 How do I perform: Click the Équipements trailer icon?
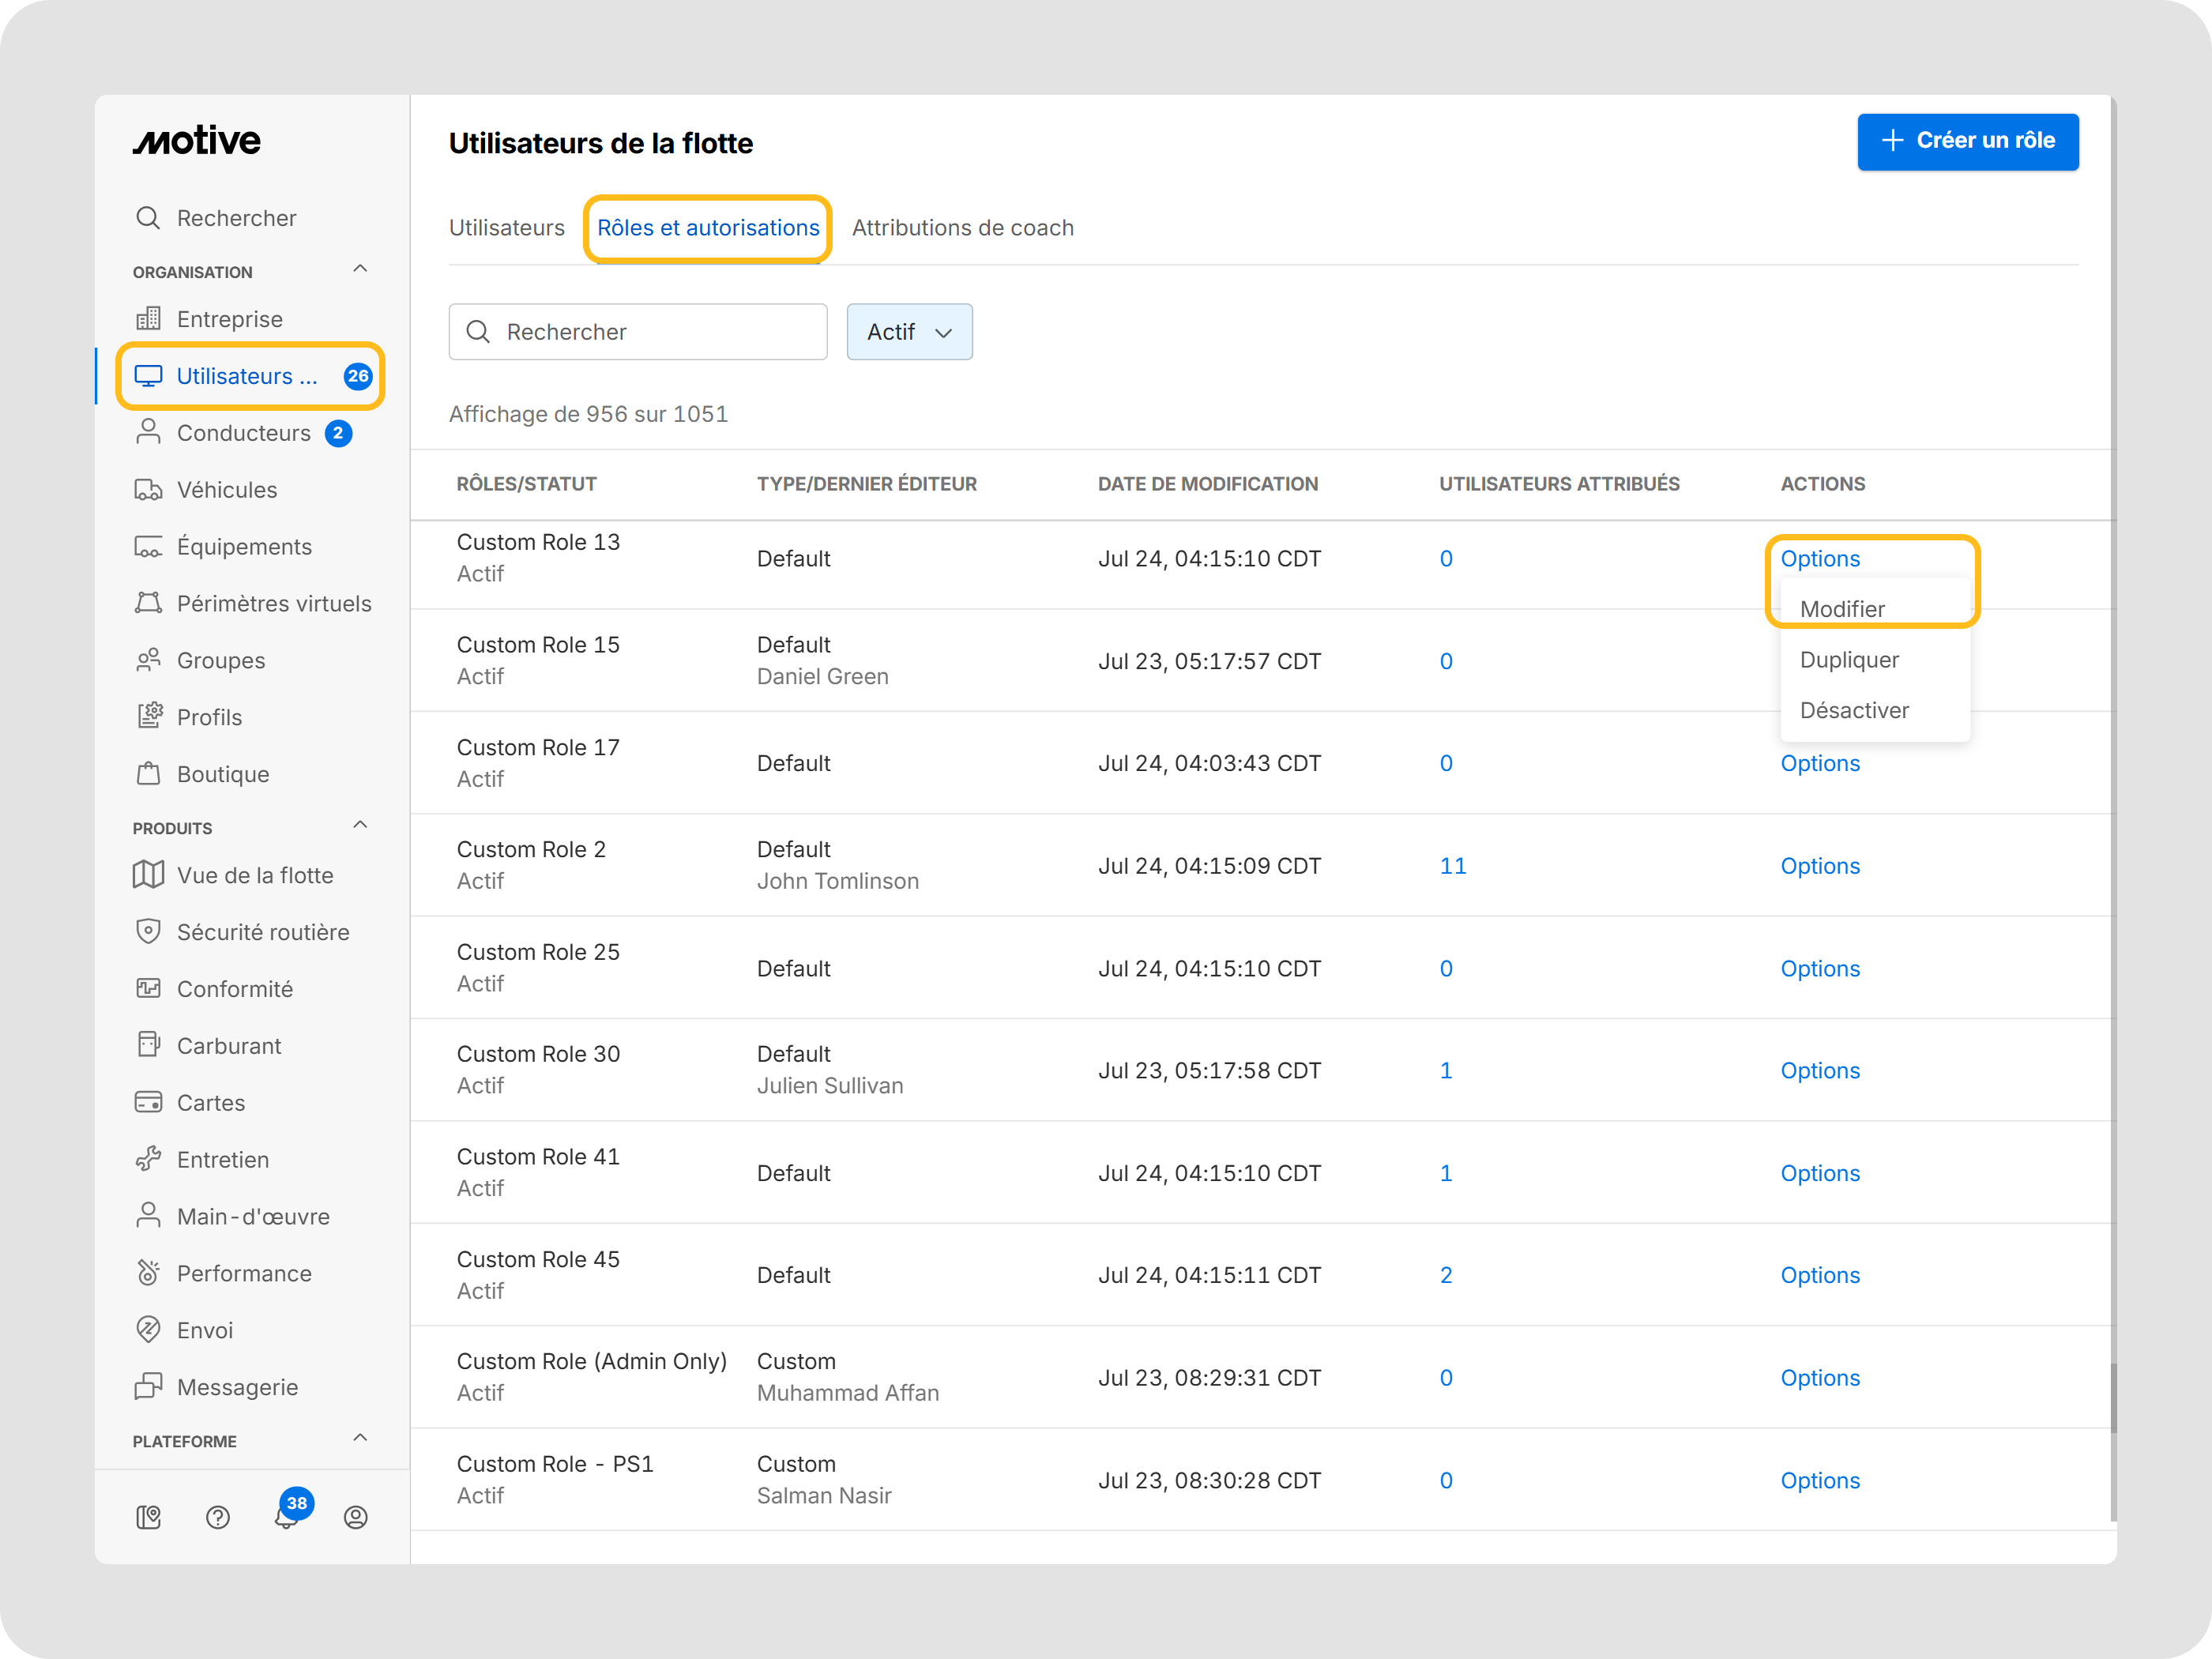point(148,547)
